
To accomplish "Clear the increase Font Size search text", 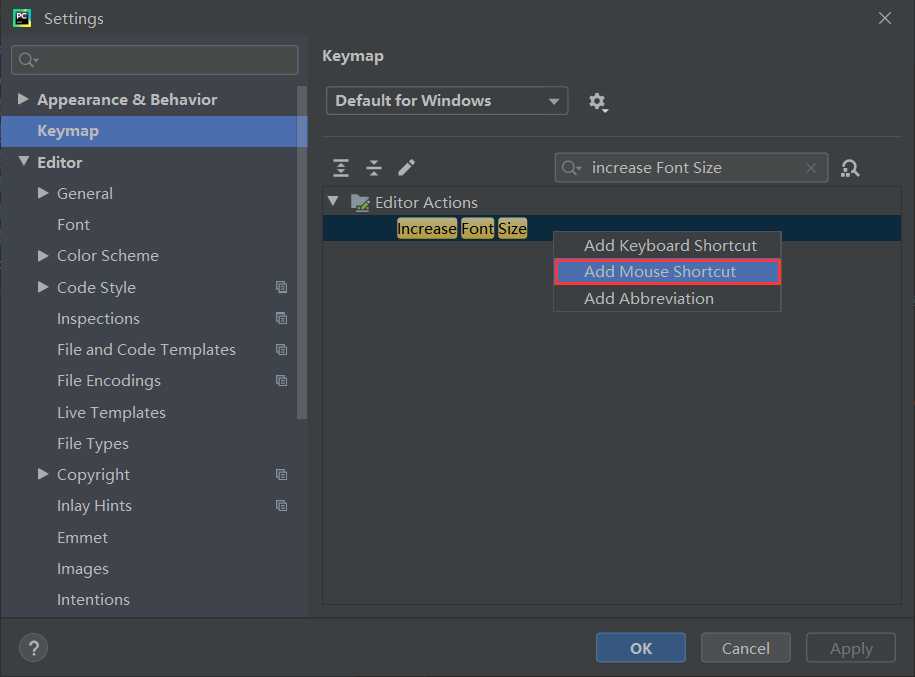I will [811, 168].
